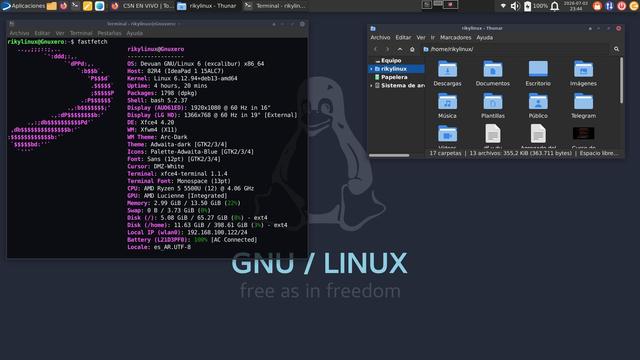Launch the terminal emulator panel launcher
The width and height of the screenshot is (640, 360).
click(75, 6)
